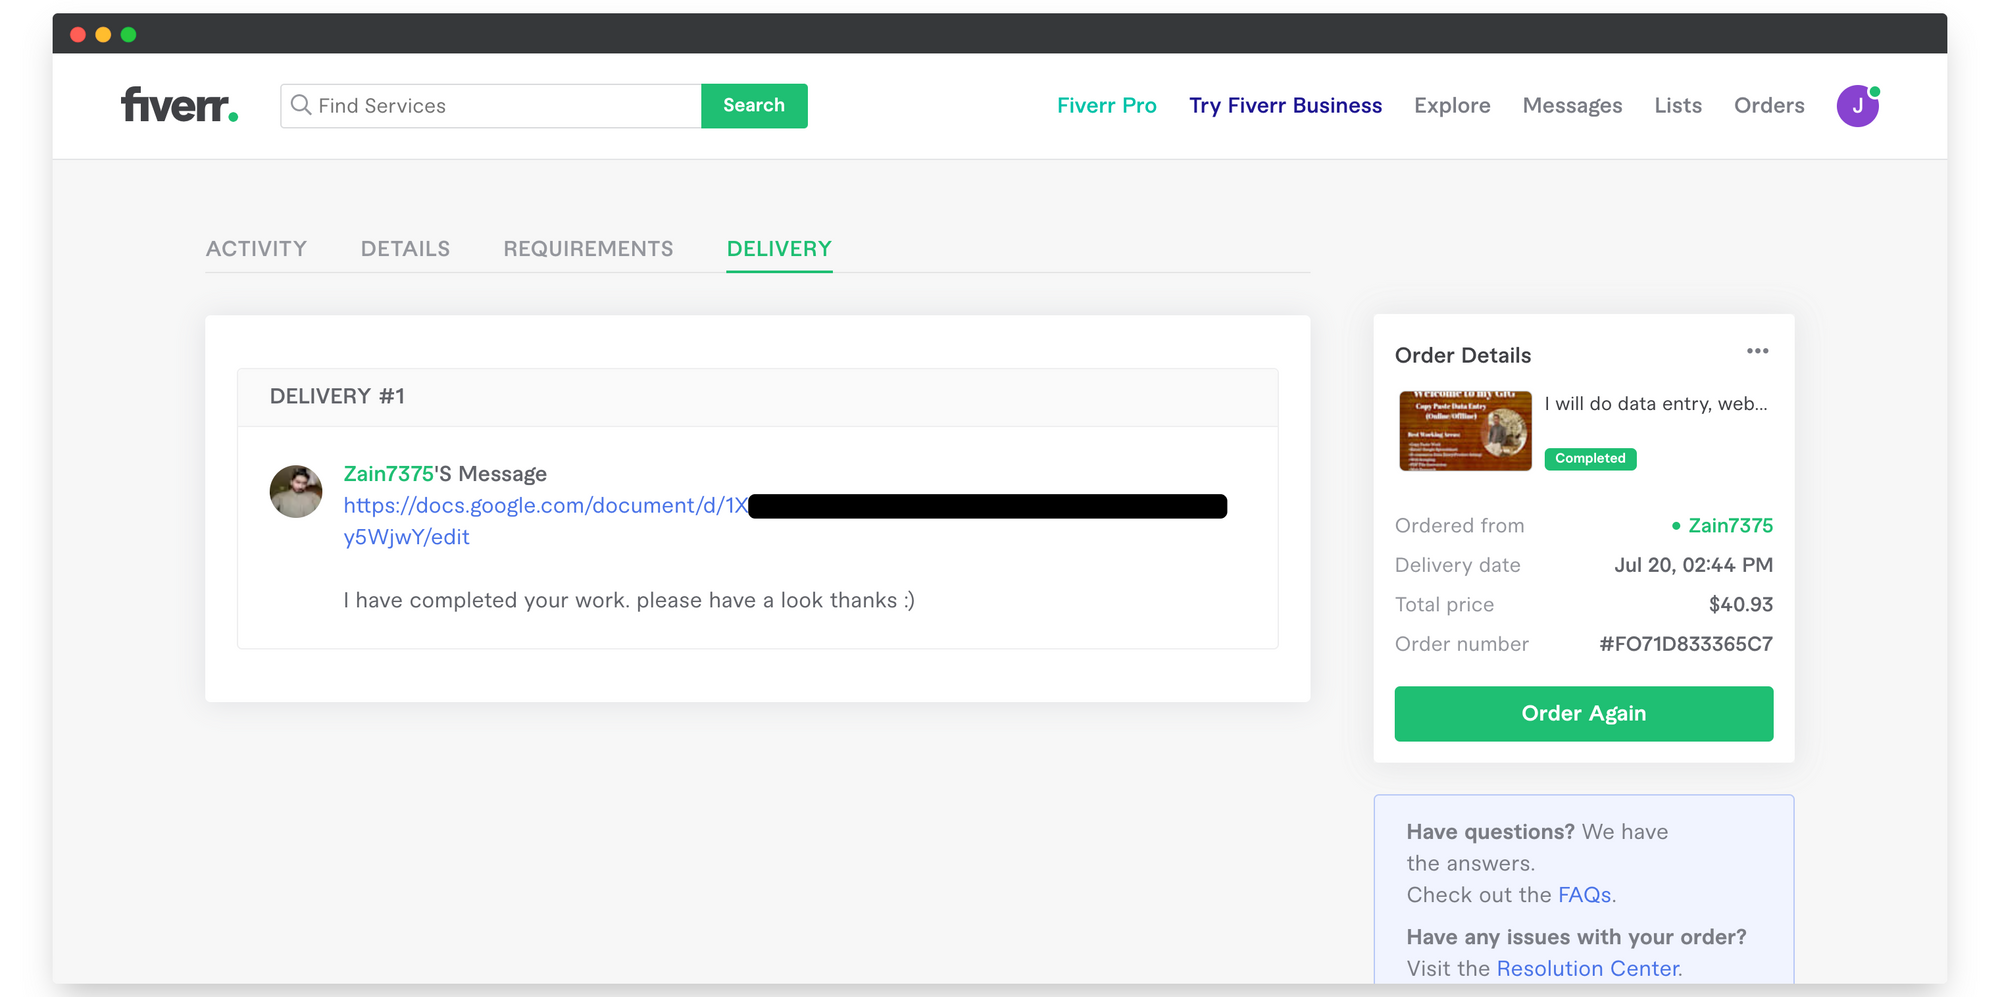Select the Delivery tab
Screen dimensions: 2000x997
click(x=779, y=249)
